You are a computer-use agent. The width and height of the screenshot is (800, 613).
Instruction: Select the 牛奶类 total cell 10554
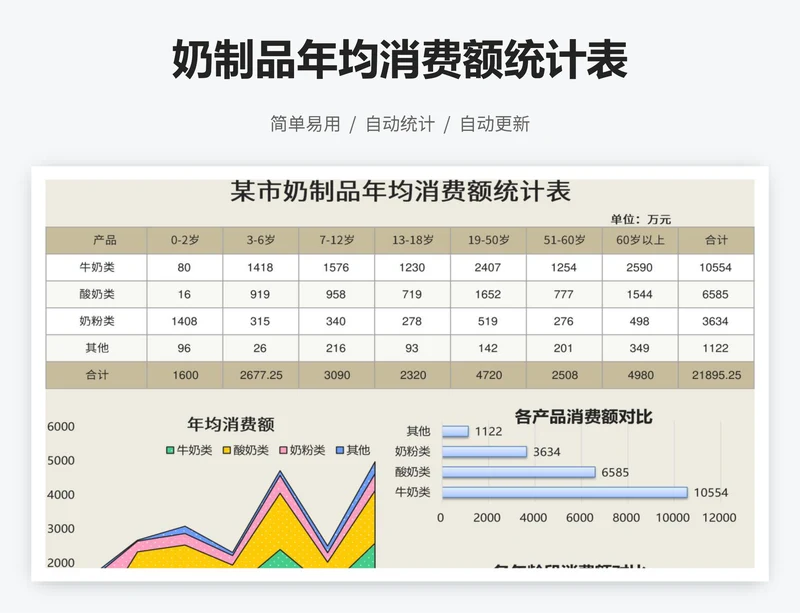coord(716,267)
